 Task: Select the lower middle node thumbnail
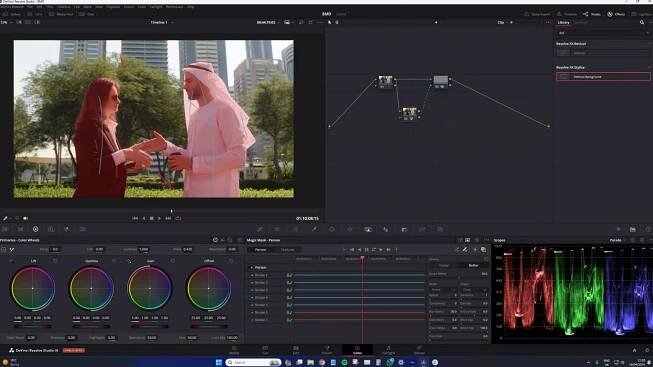coord(409,112)
